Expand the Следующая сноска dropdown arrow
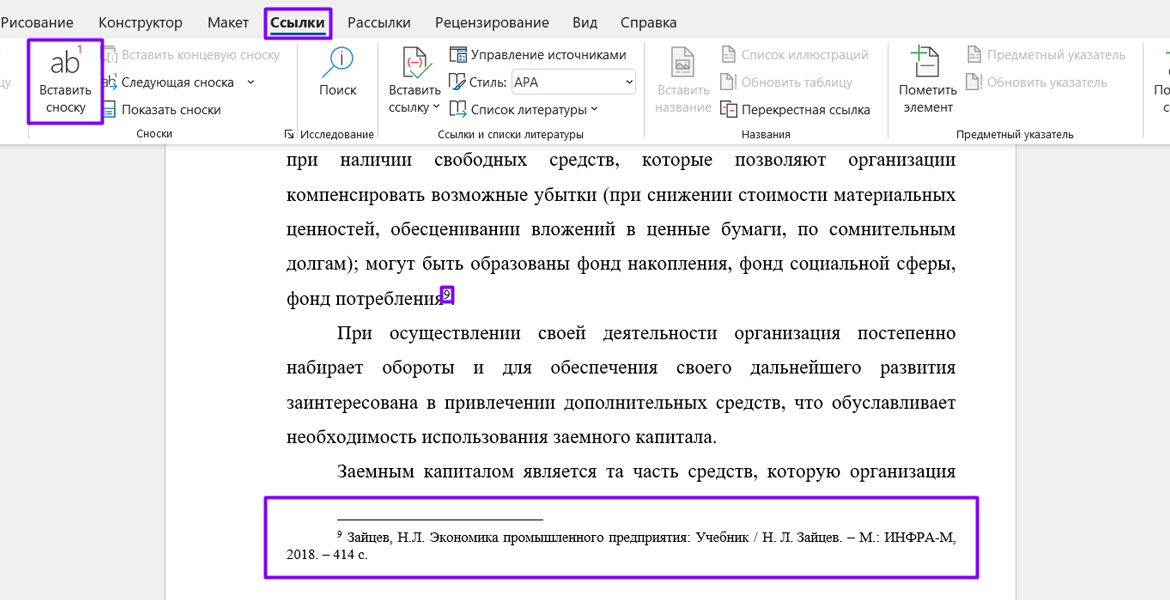Viewport: 1170px width, 600px height. point(251,83)
